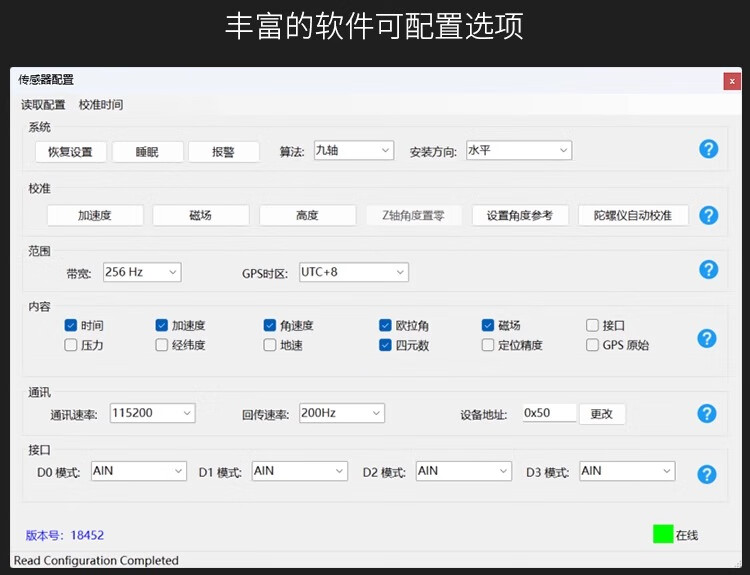Enable the 压力 checkbox
This screenshot has height=575, width=750.
click(x=71, y=345)
